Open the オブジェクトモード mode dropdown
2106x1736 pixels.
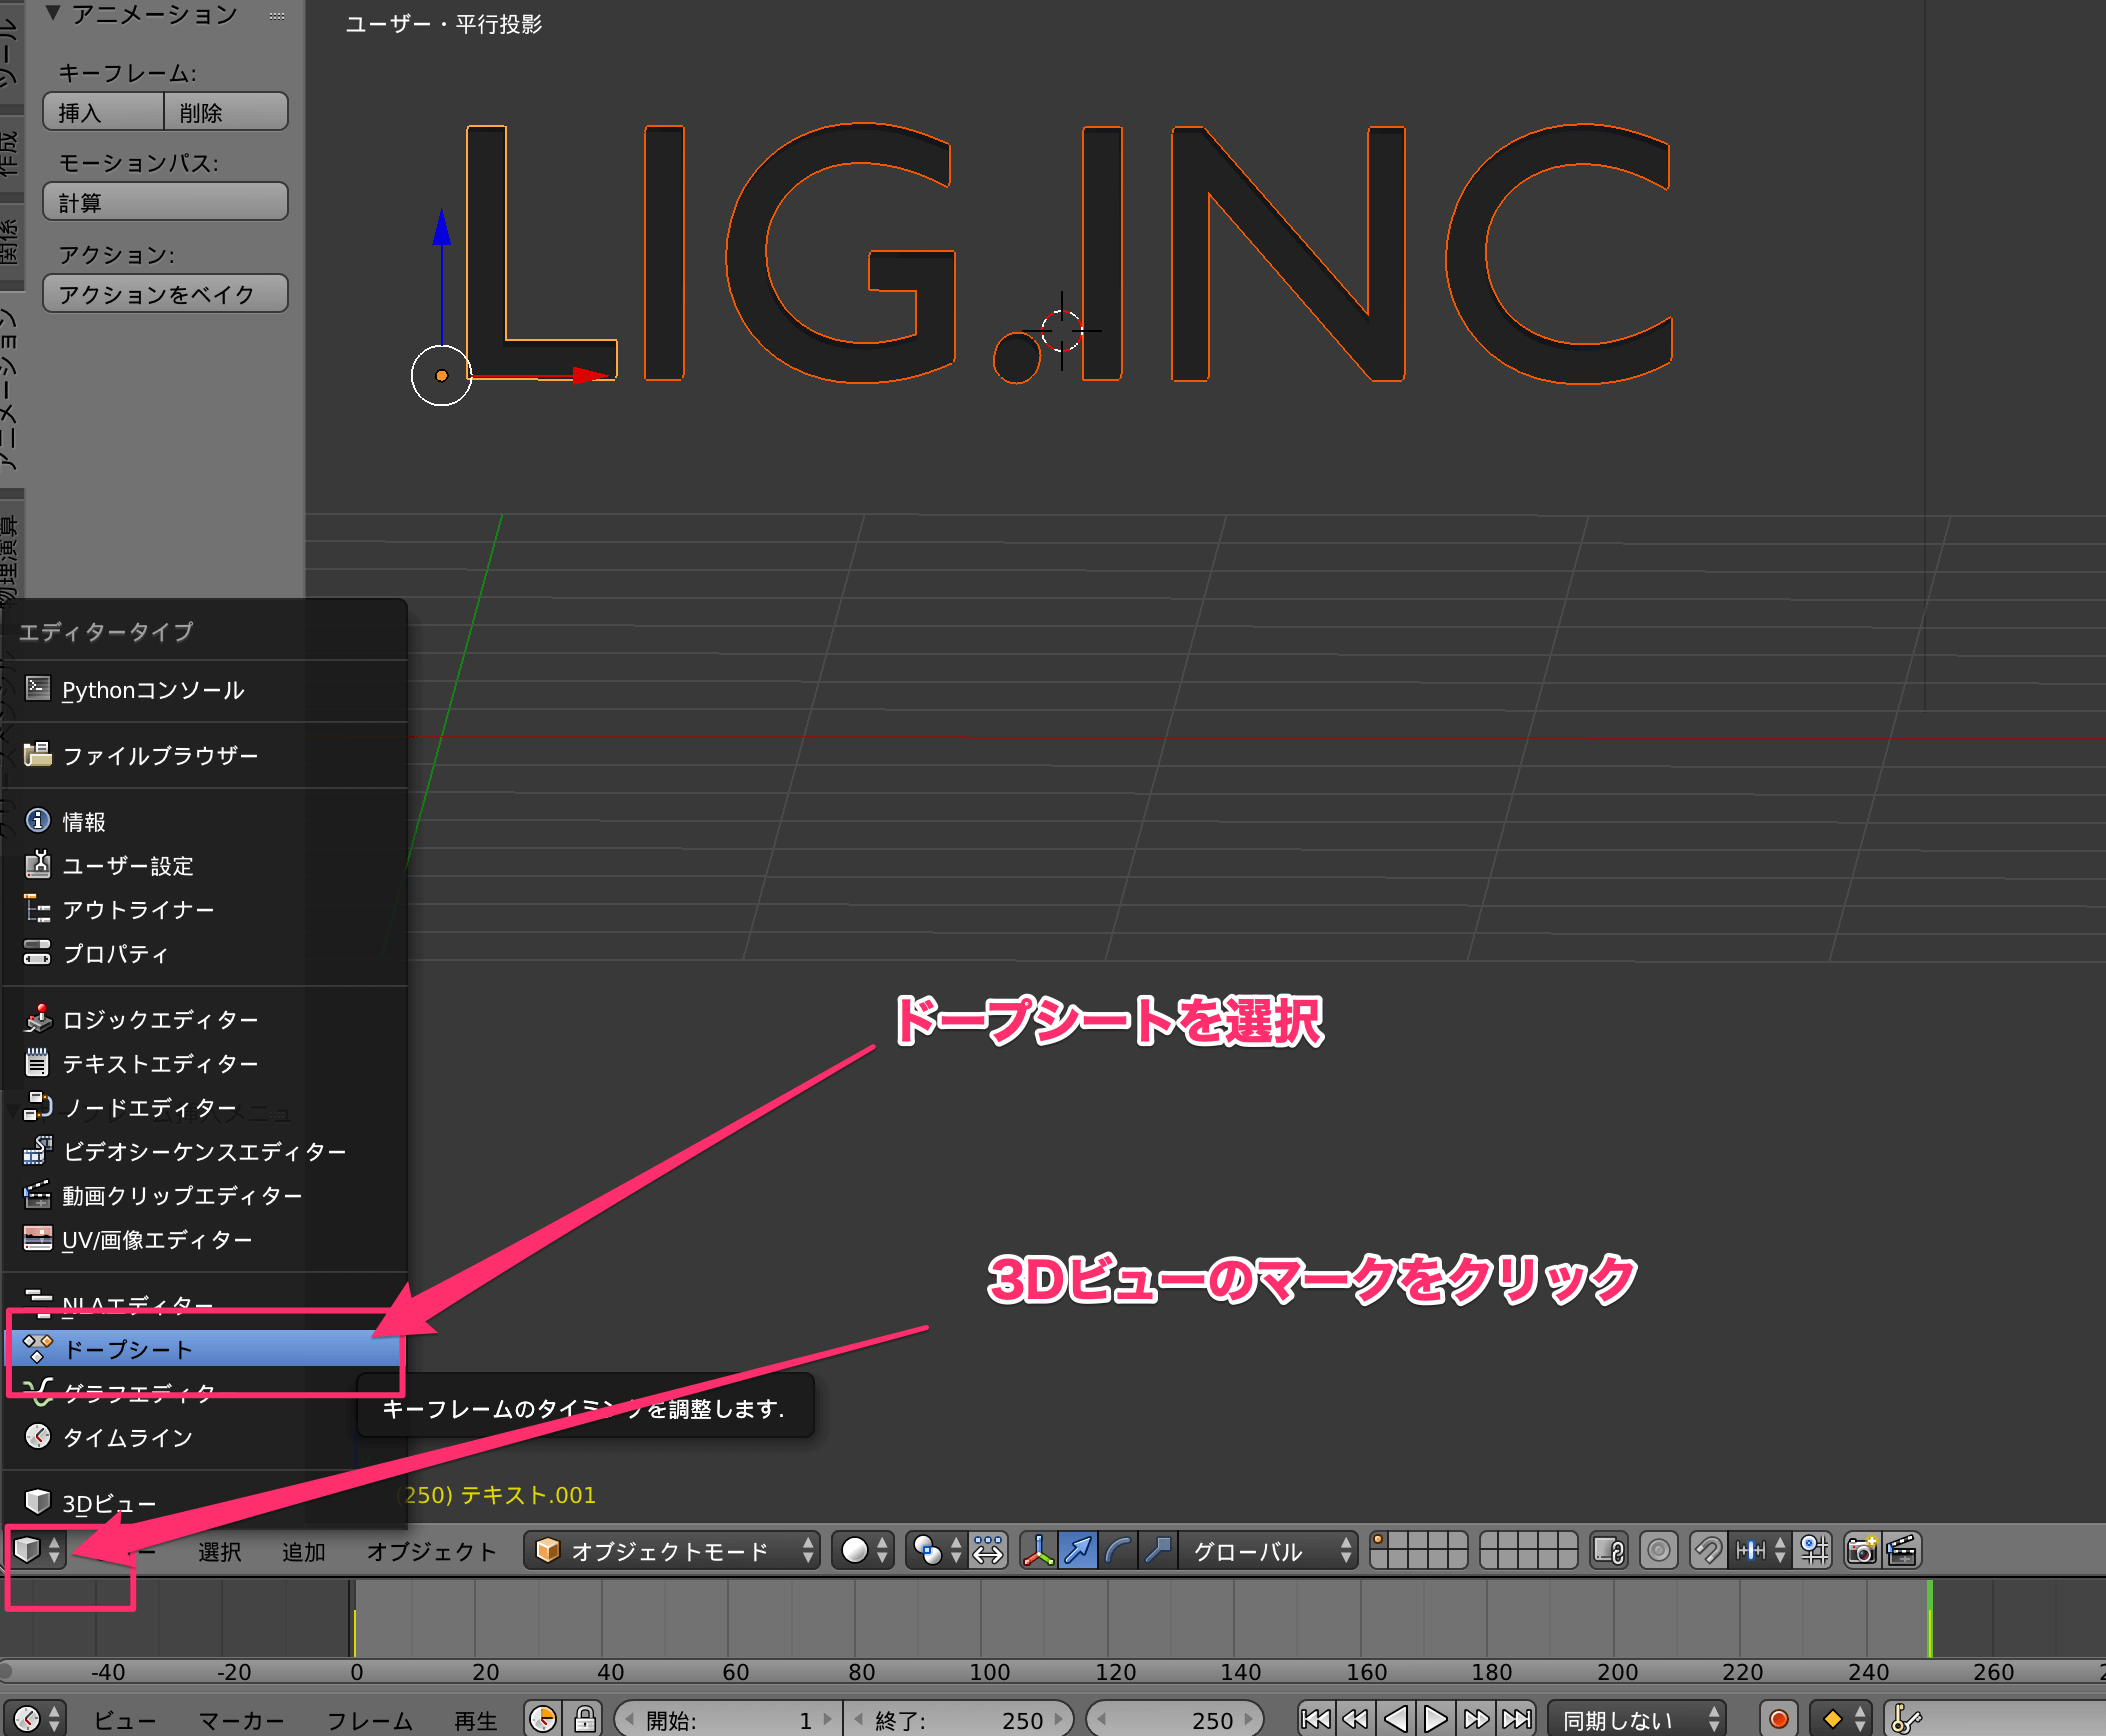point(672,1551)
